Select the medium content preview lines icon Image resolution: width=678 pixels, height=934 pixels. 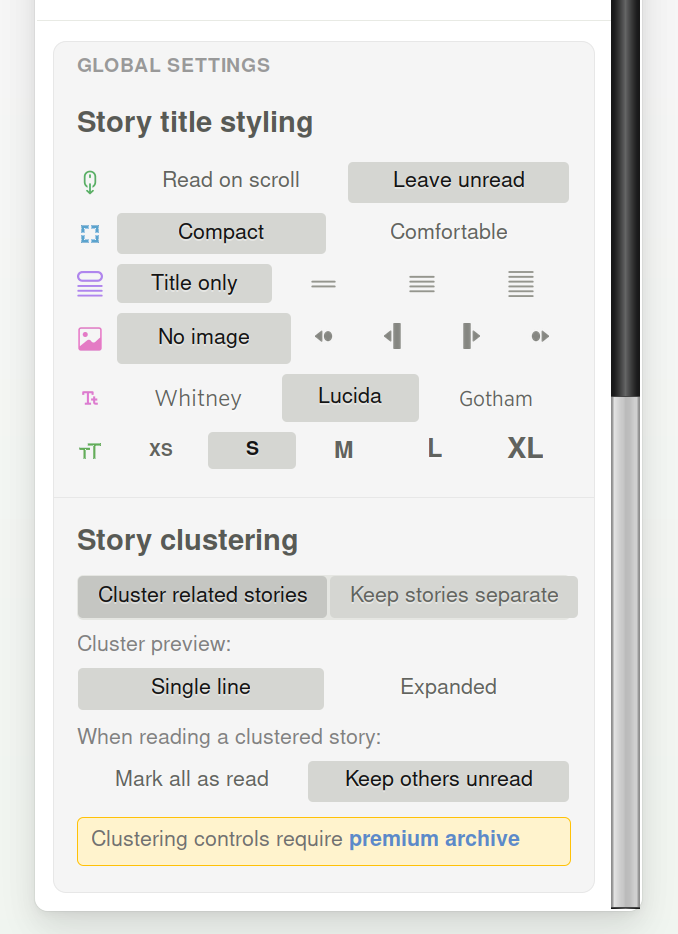tap(422, 284)
